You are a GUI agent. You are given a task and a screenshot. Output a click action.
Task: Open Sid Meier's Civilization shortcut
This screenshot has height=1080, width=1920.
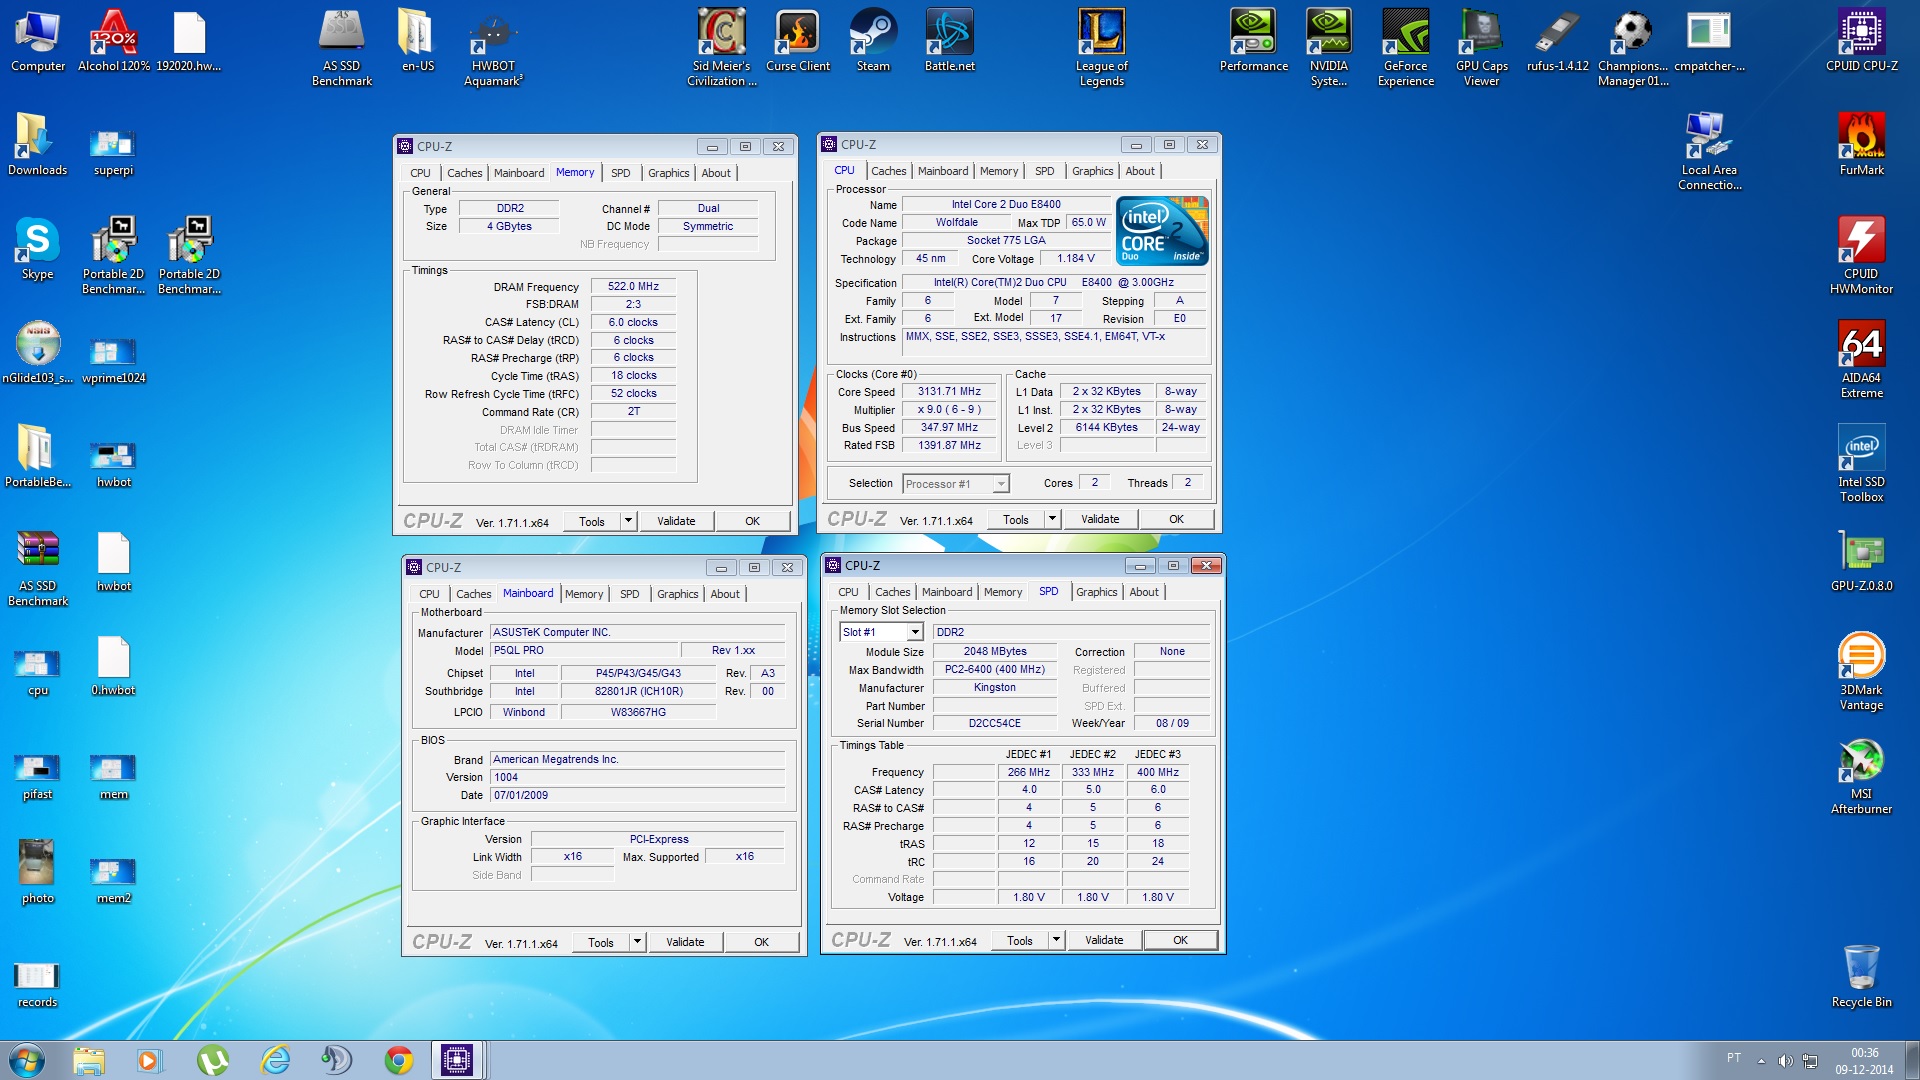pyautogui.click(x=721, y=48)
